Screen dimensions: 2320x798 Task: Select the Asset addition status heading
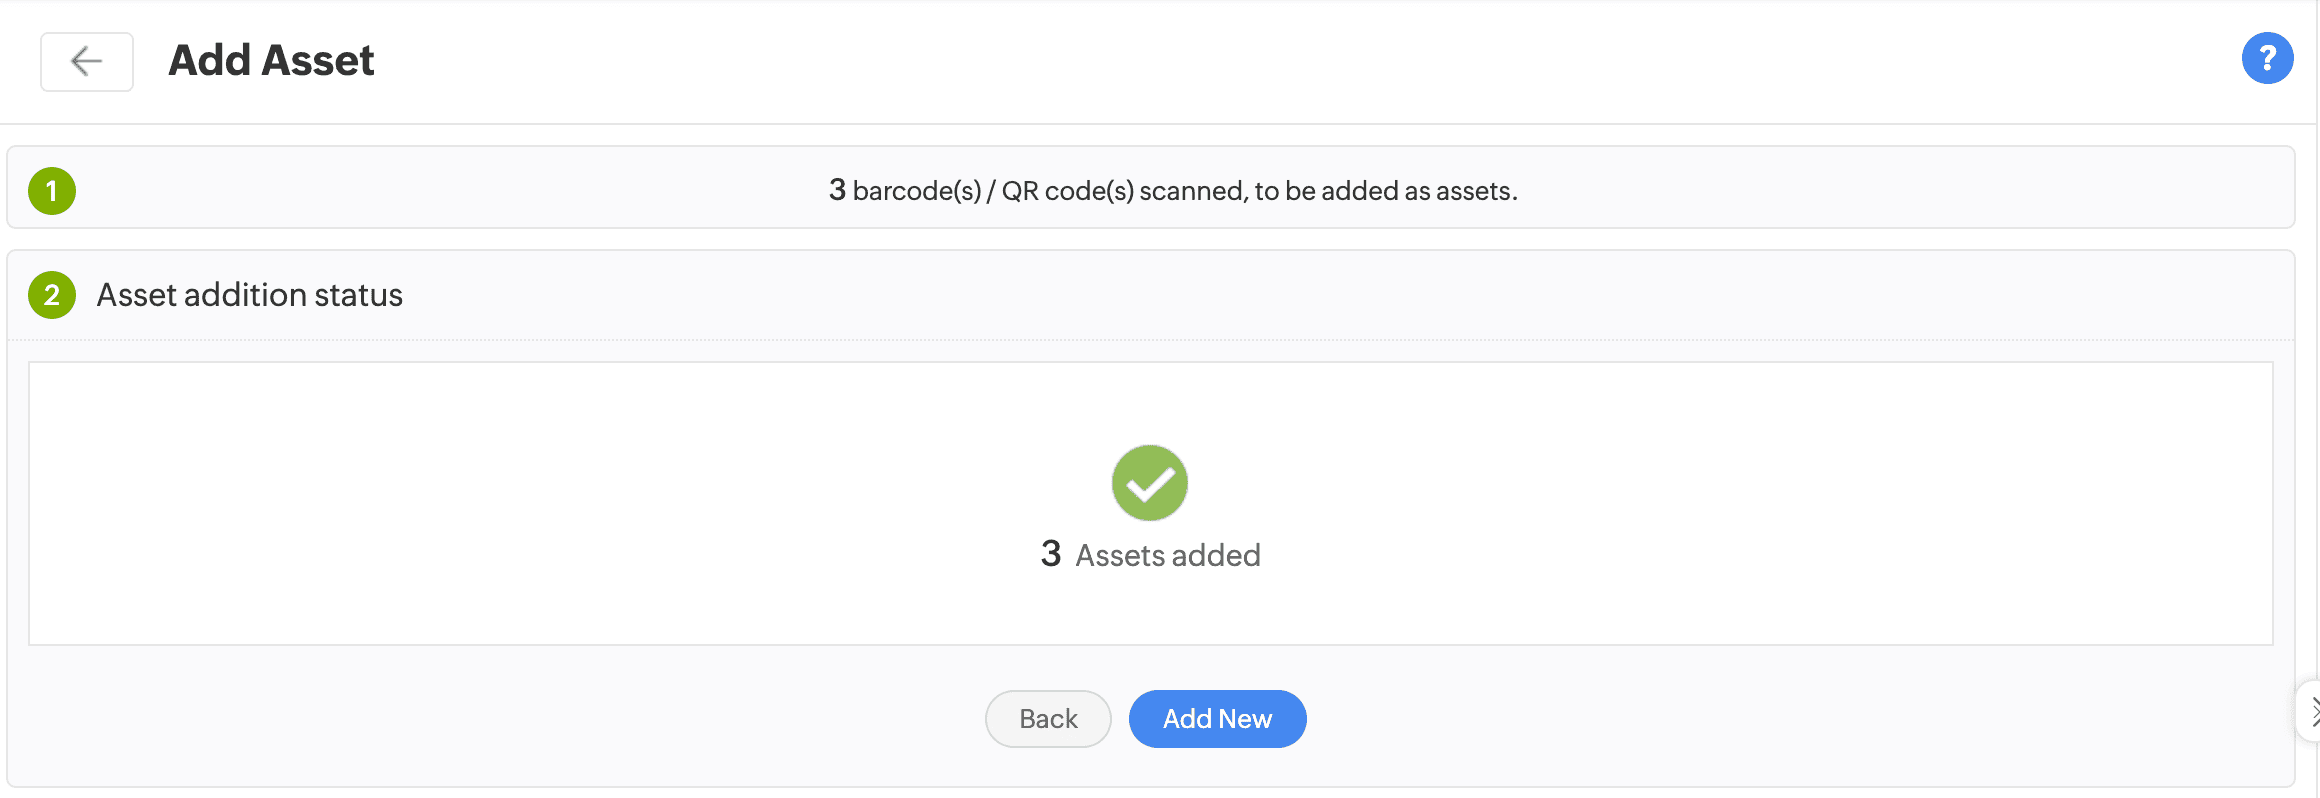pyautogui.click(x=249, y=295)
